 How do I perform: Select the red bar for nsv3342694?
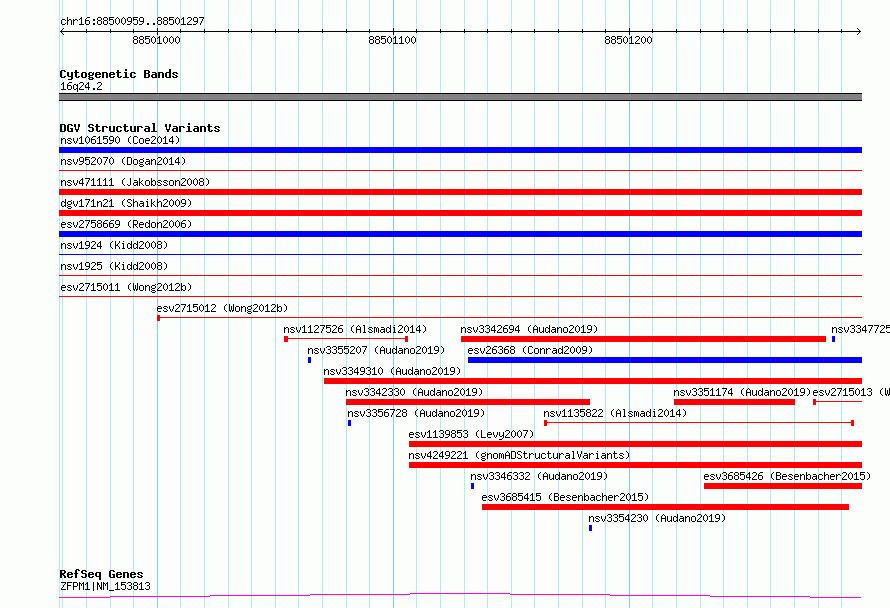(x=644, y=339)
